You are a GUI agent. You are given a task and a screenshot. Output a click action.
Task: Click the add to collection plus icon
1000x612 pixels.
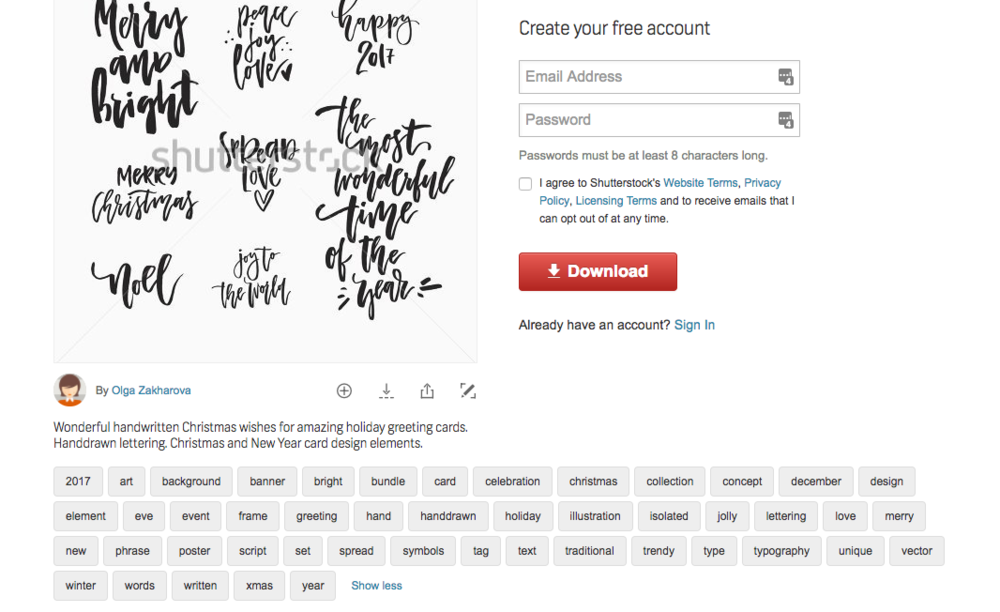click(344, 391)
